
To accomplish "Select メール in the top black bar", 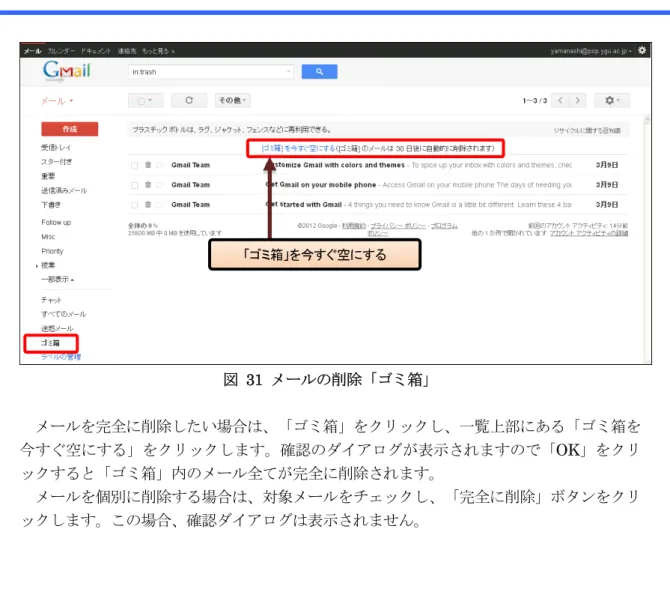I will tap(32, 51).
